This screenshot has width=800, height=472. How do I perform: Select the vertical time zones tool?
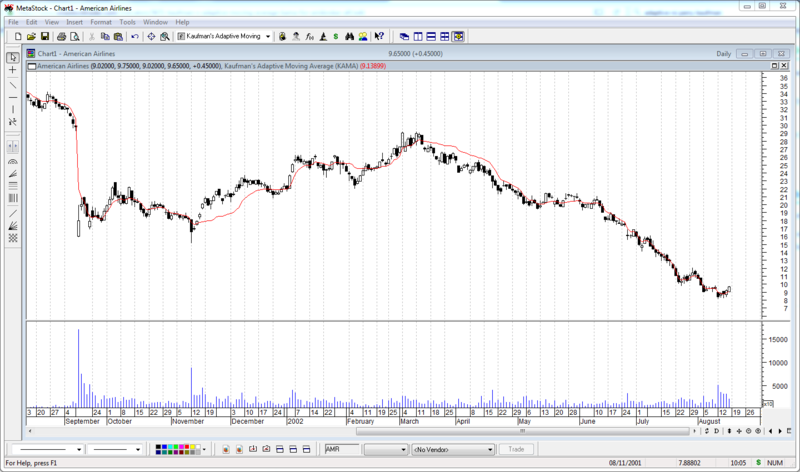pyautogui.click(x=13, y=198)
